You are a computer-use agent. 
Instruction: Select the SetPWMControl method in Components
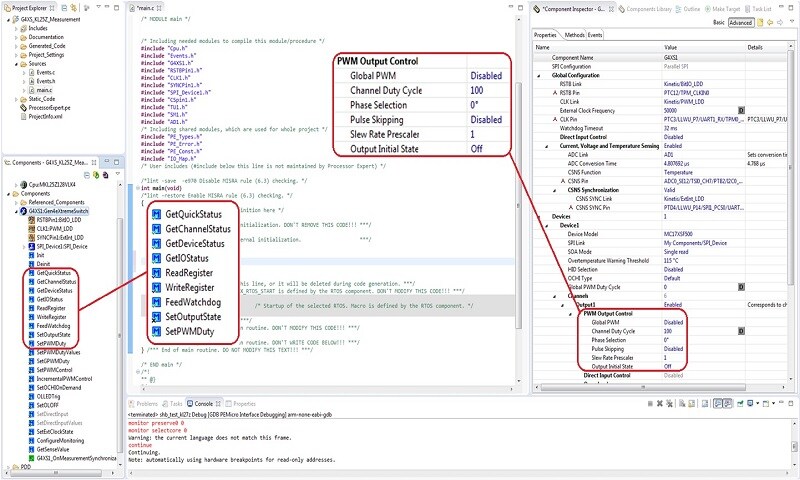coord(58,371)
